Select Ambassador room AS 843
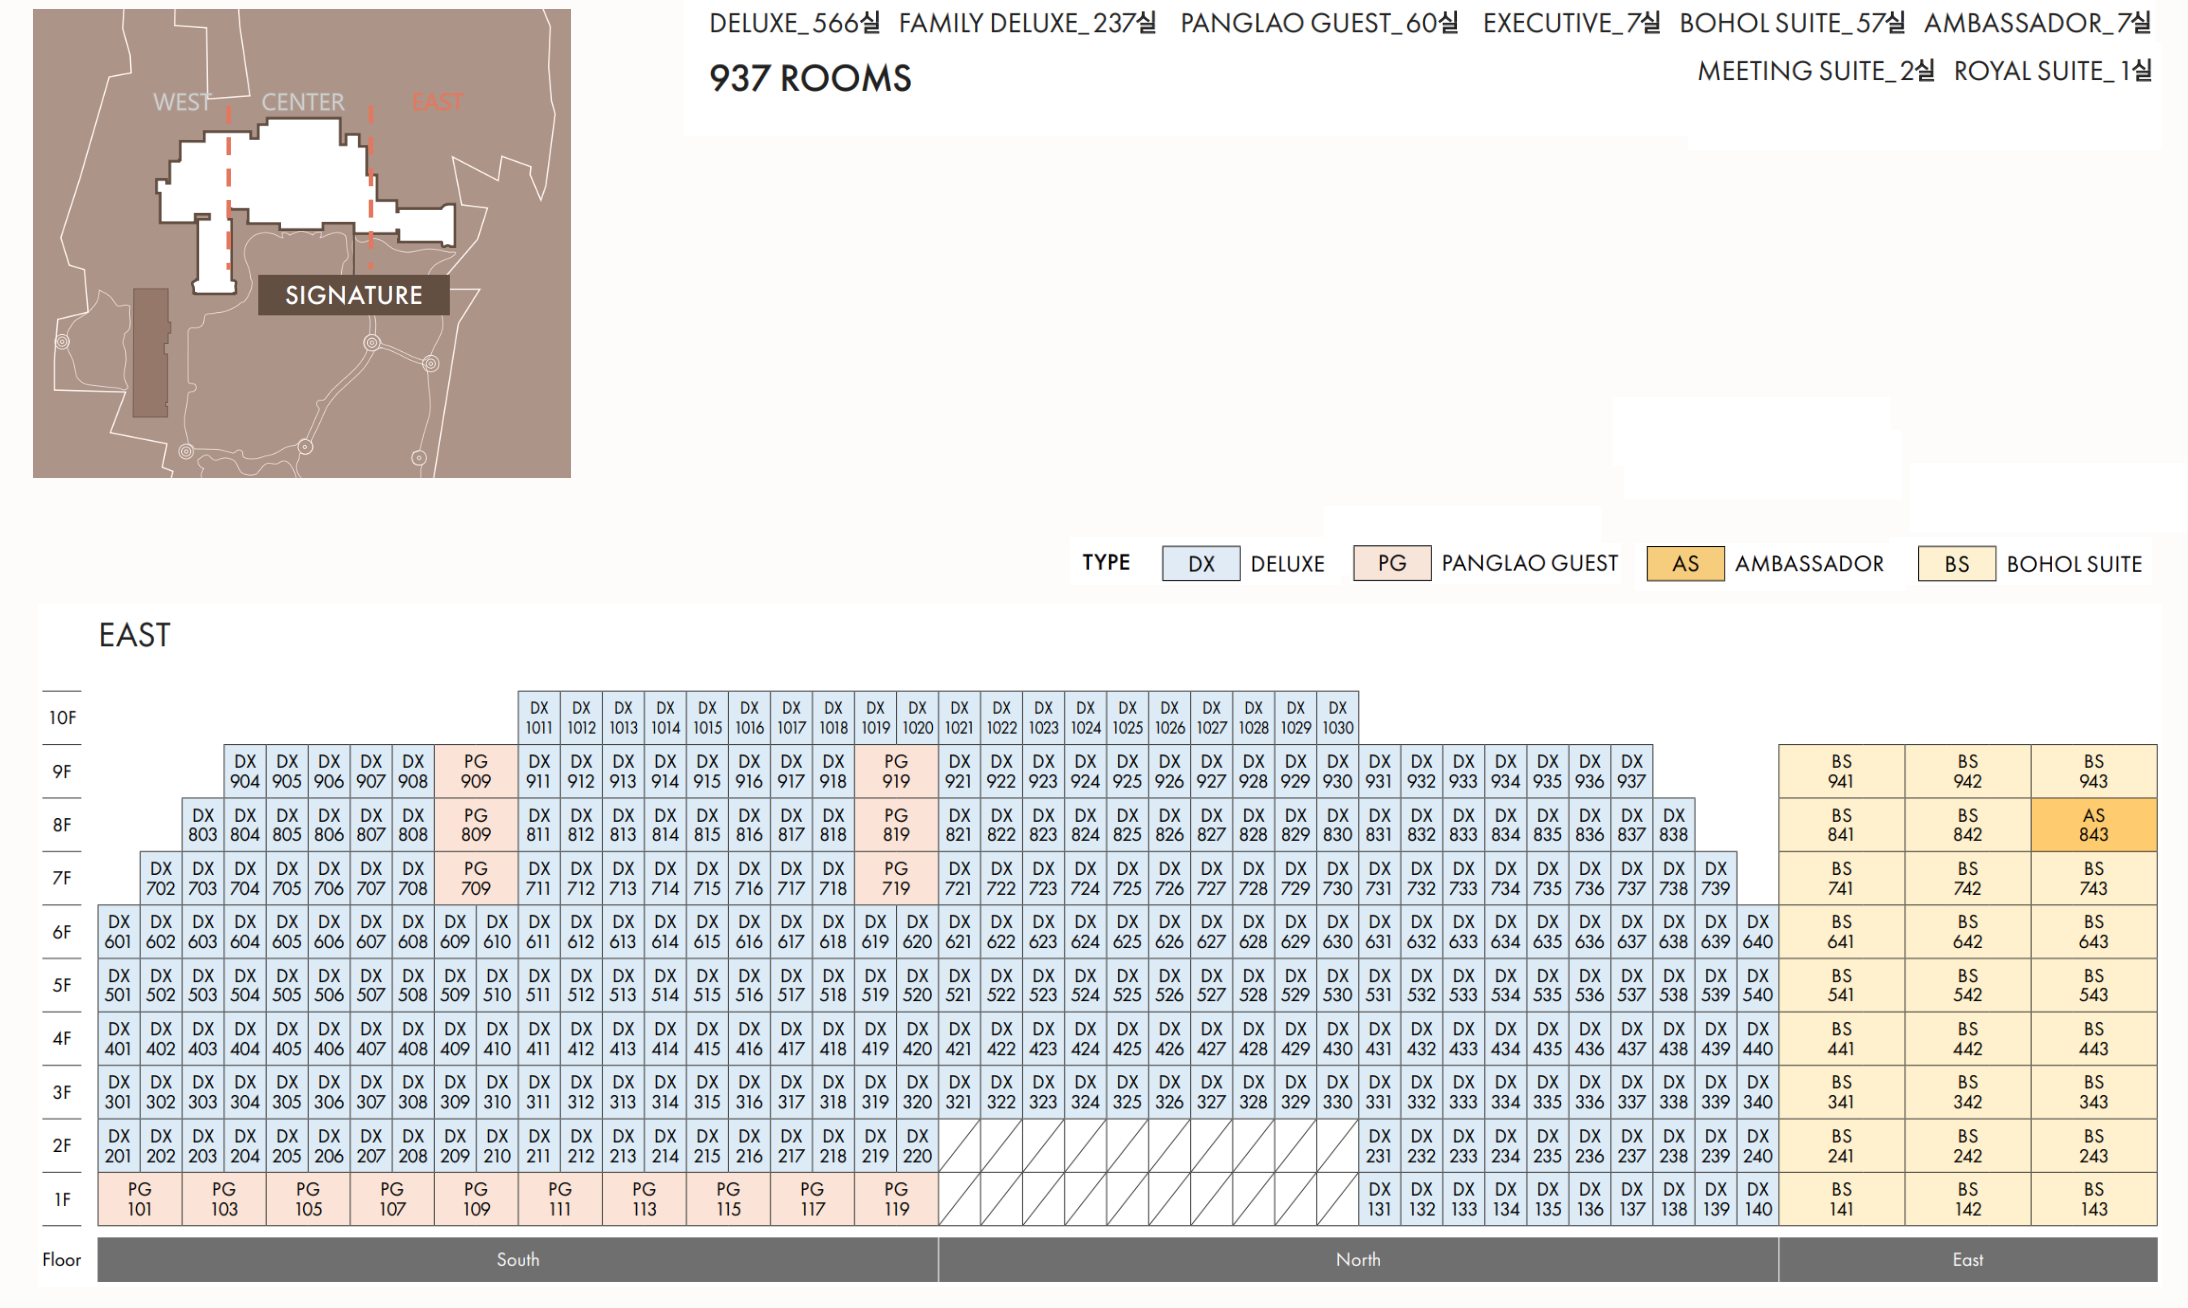This screenshot has width=2188, height=1308. click(2093, 825)
